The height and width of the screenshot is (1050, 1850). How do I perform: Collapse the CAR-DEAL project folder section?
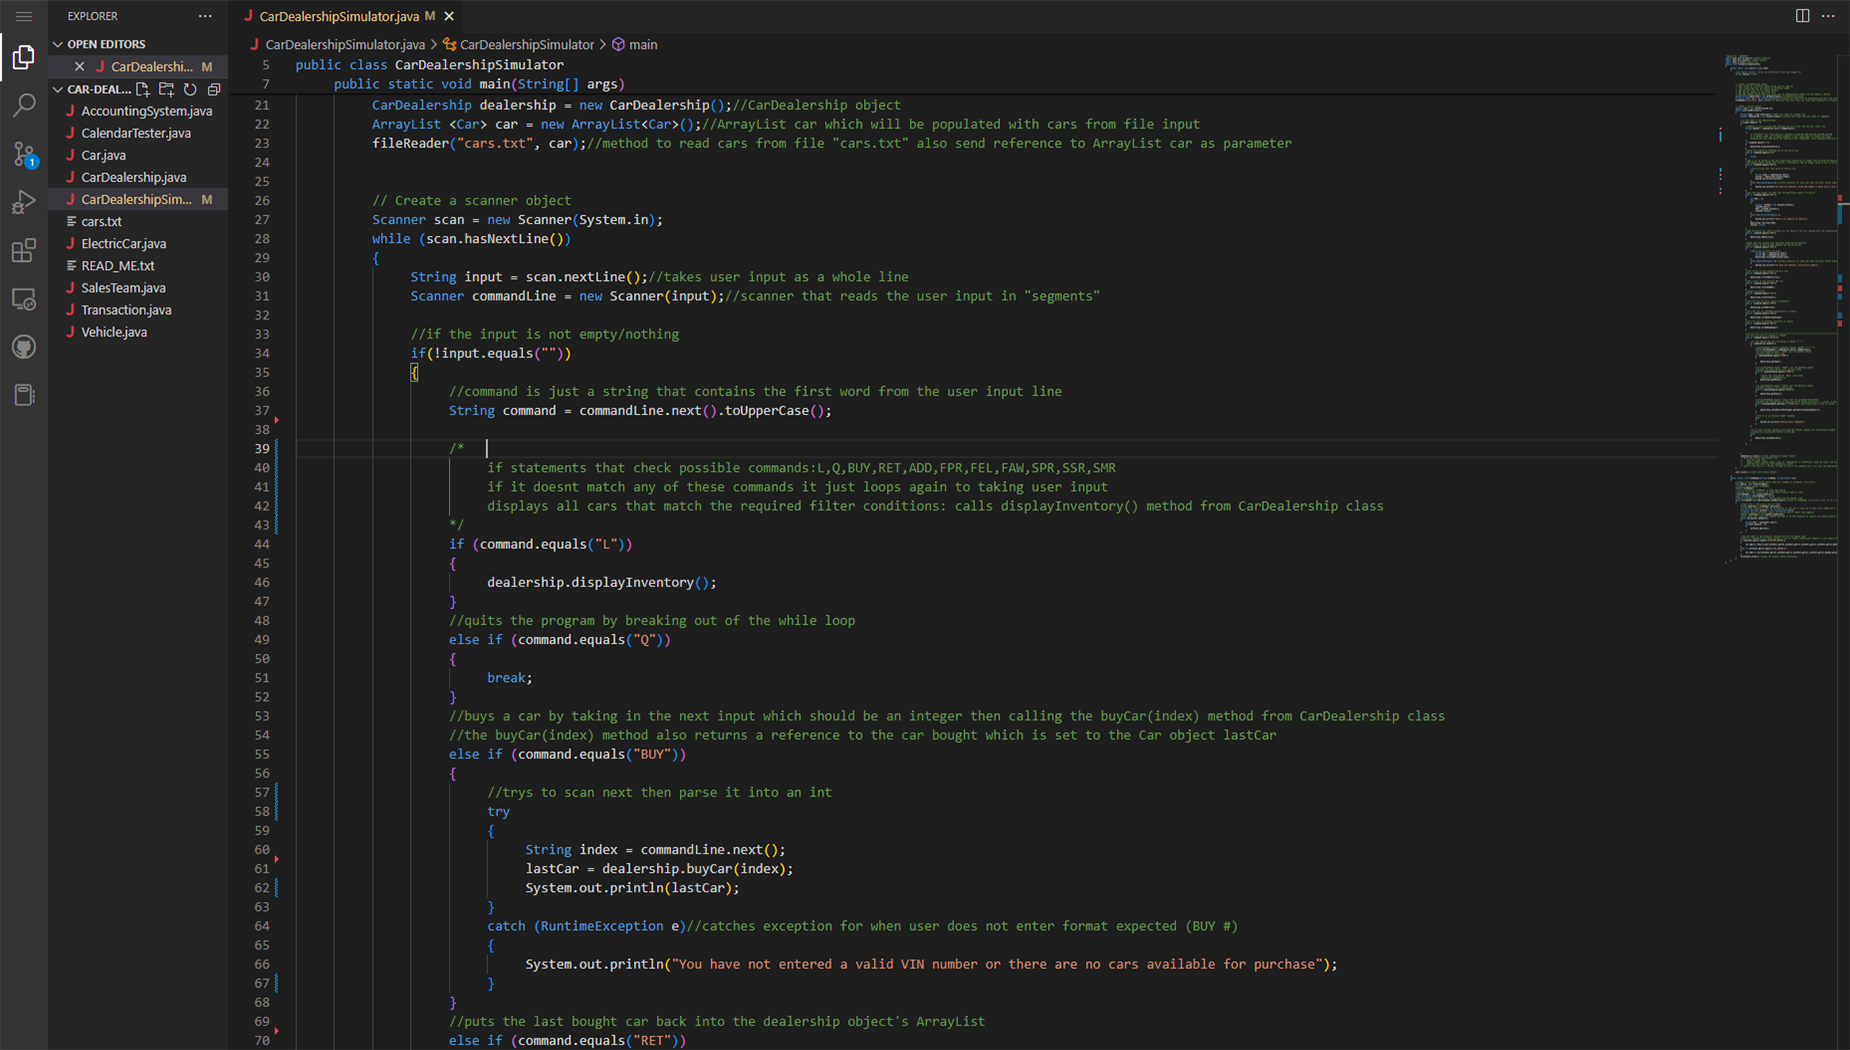point(58,89)
